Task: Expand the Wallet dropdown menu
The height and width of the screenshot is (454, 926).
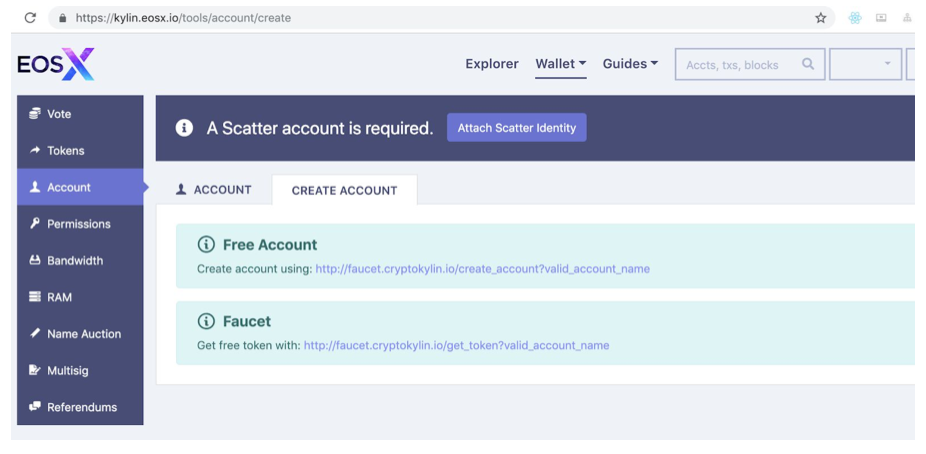Action: click(560, 64)
